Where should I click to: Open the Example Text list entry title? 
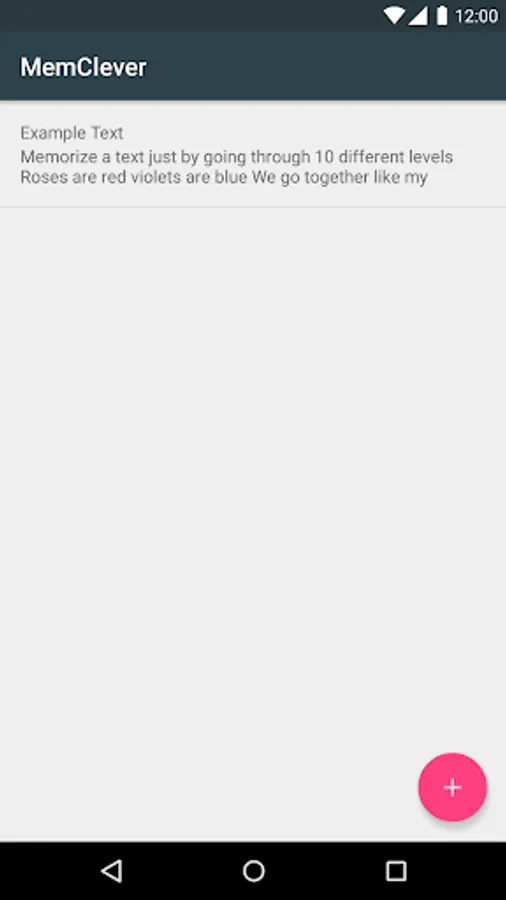coord(72,133)
